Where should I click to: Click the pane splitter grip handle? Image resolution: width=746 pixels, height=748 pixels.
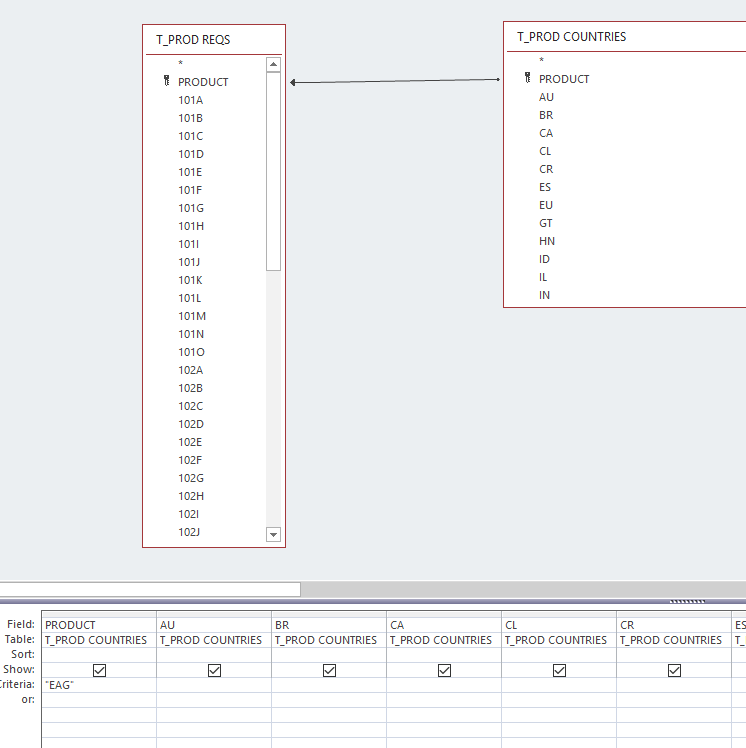pos(687,601)
